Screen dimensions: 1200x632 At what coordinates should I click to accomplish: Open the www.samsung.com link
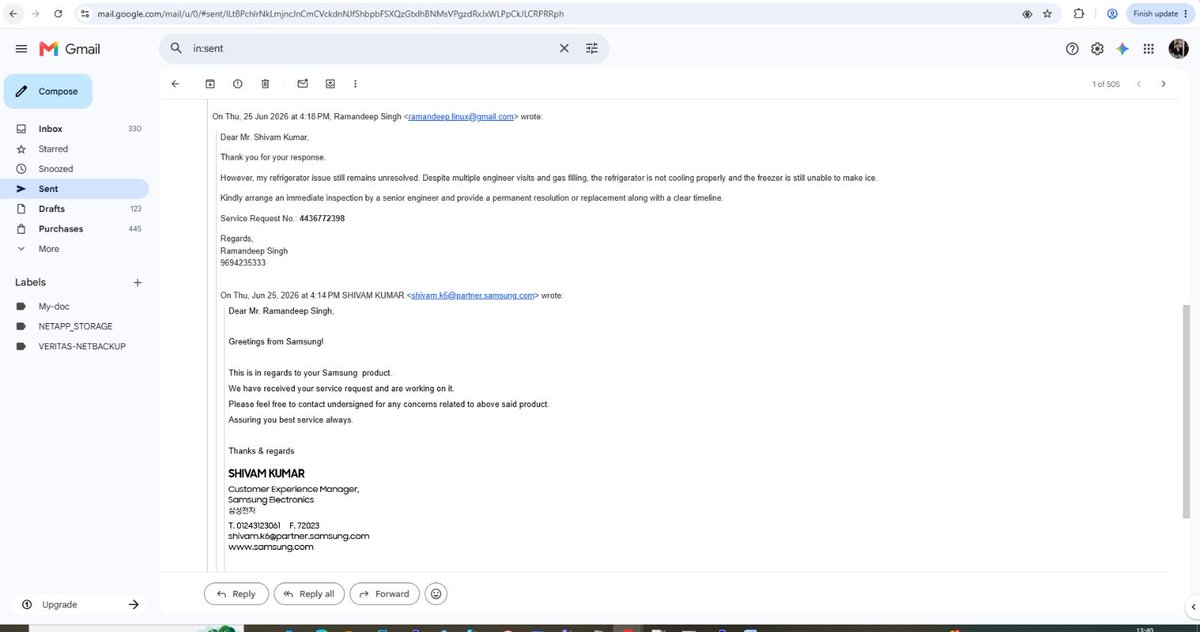click(x=270, y=547)
